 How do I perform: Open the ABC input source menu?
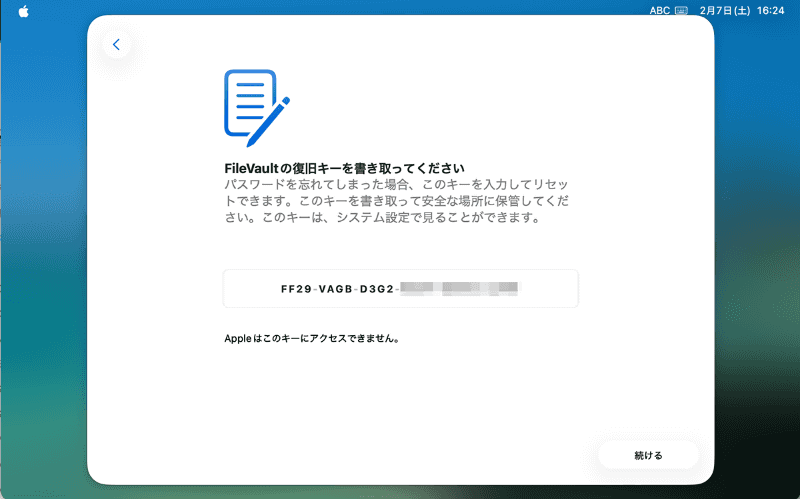[x=659, y=11]
